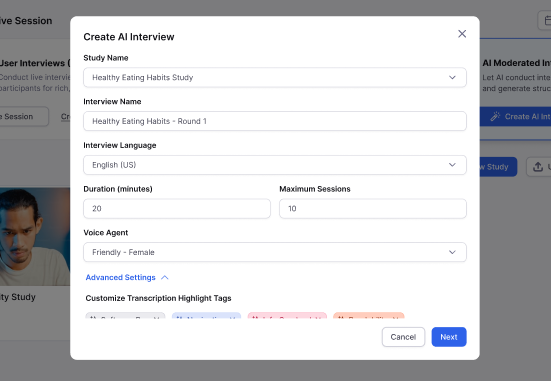Click 'Customize Transcription Highlight Tags' heading
Screen dimensions: 551x381
[x=158, y=298]
